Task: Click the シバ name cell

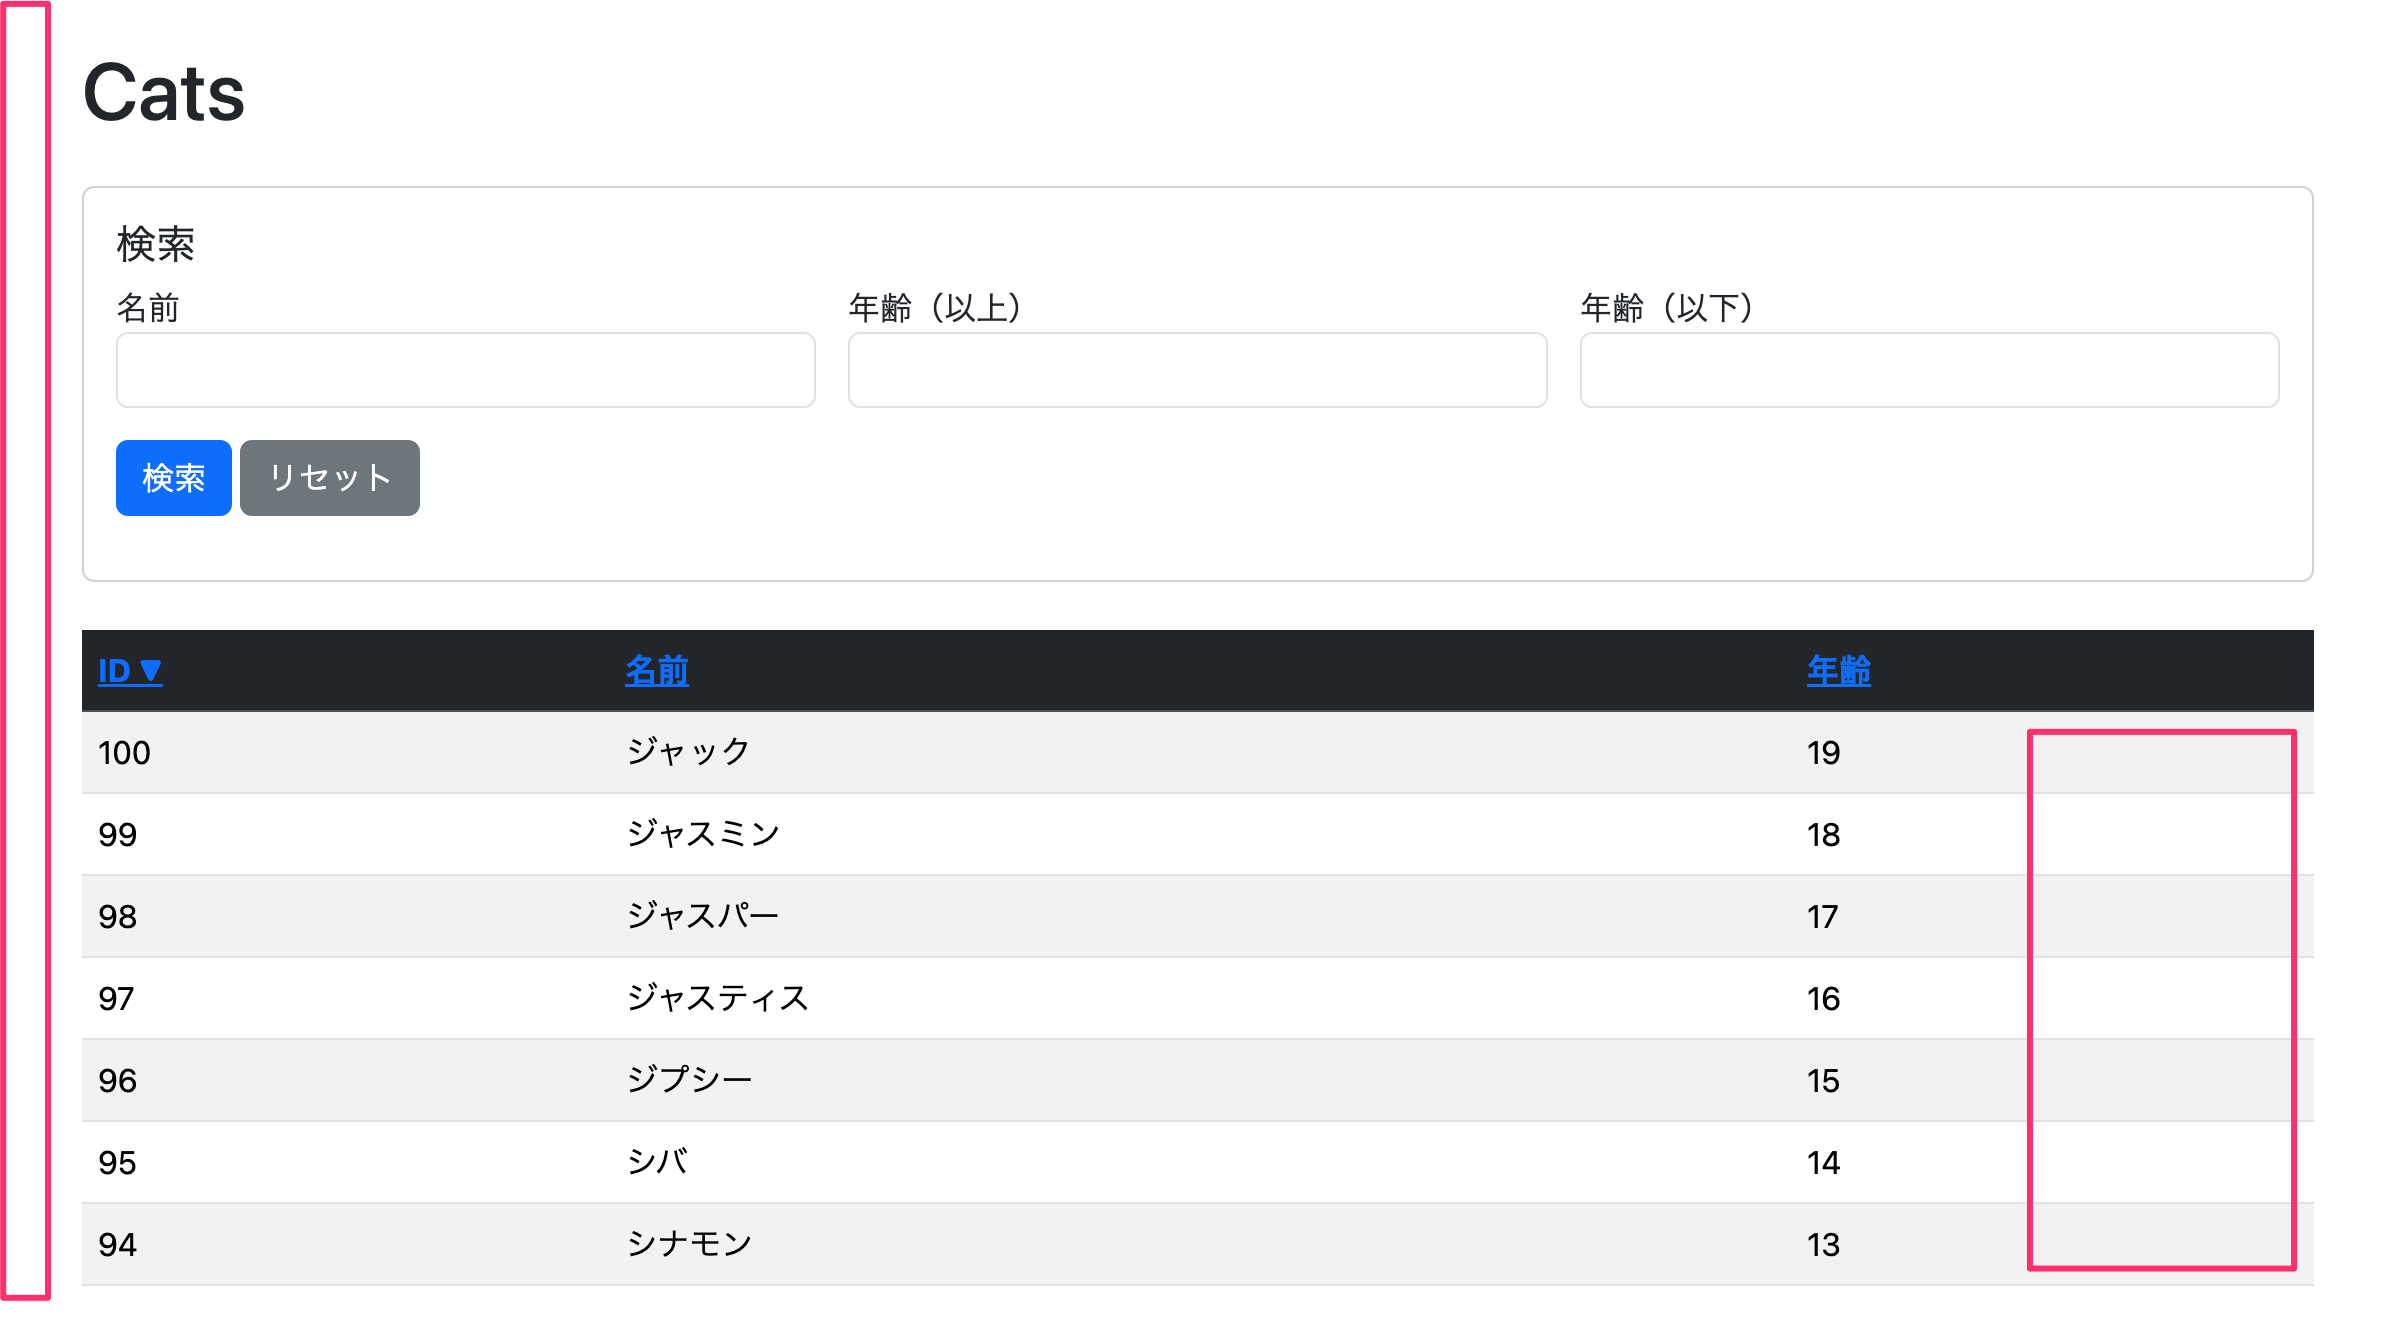Action: click(x=657, y=1162)
